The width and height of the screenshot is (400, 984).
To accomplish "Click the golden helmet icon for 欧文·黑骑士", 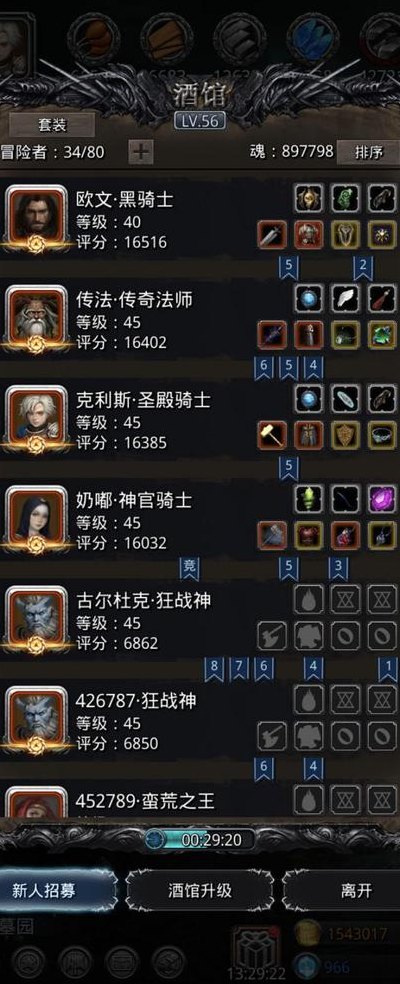I will (x=309, y=198).
